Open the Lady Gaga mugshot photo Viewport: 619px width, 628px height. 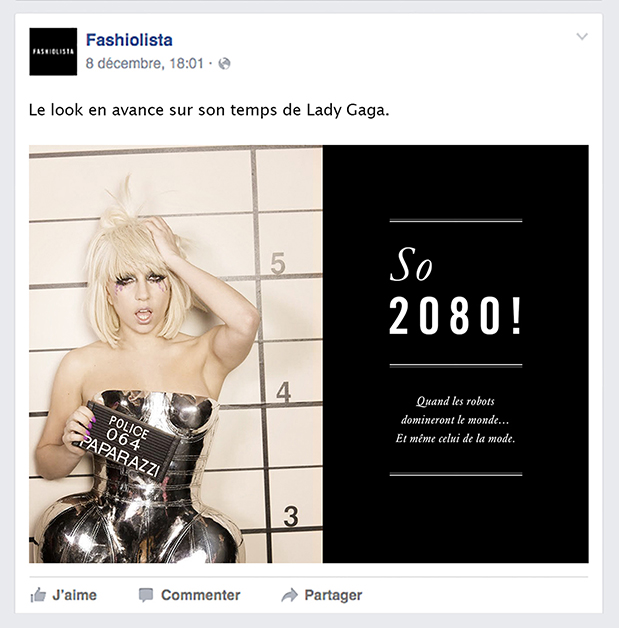coord(176,354)
